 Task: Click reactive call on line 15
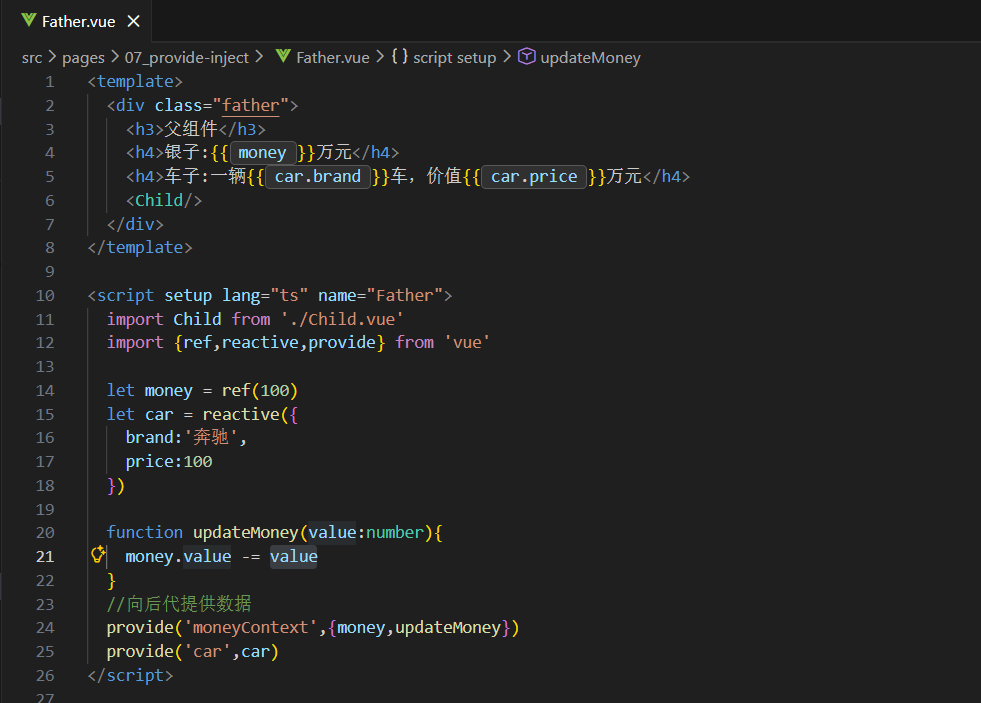241,414
